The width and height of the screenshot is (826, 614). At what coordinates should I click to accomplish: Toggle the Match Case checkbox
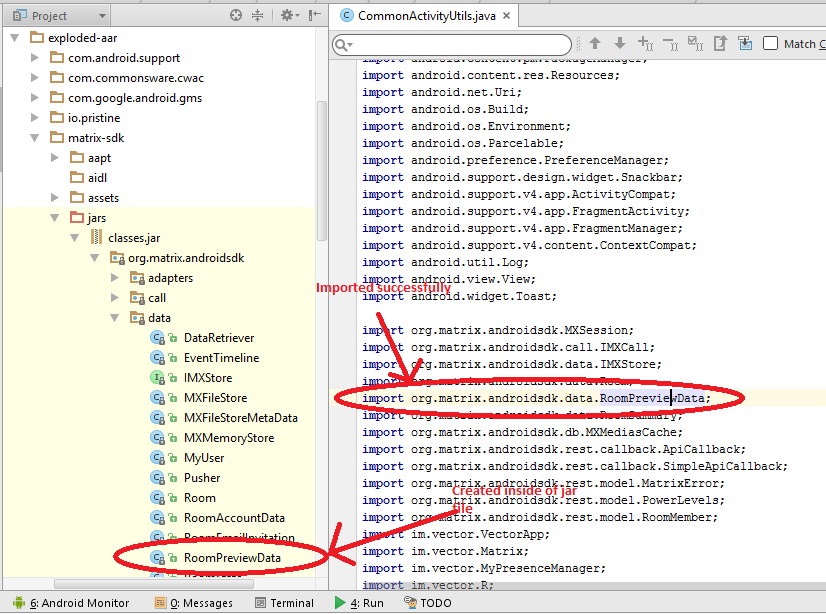click(x=770, y=43)
